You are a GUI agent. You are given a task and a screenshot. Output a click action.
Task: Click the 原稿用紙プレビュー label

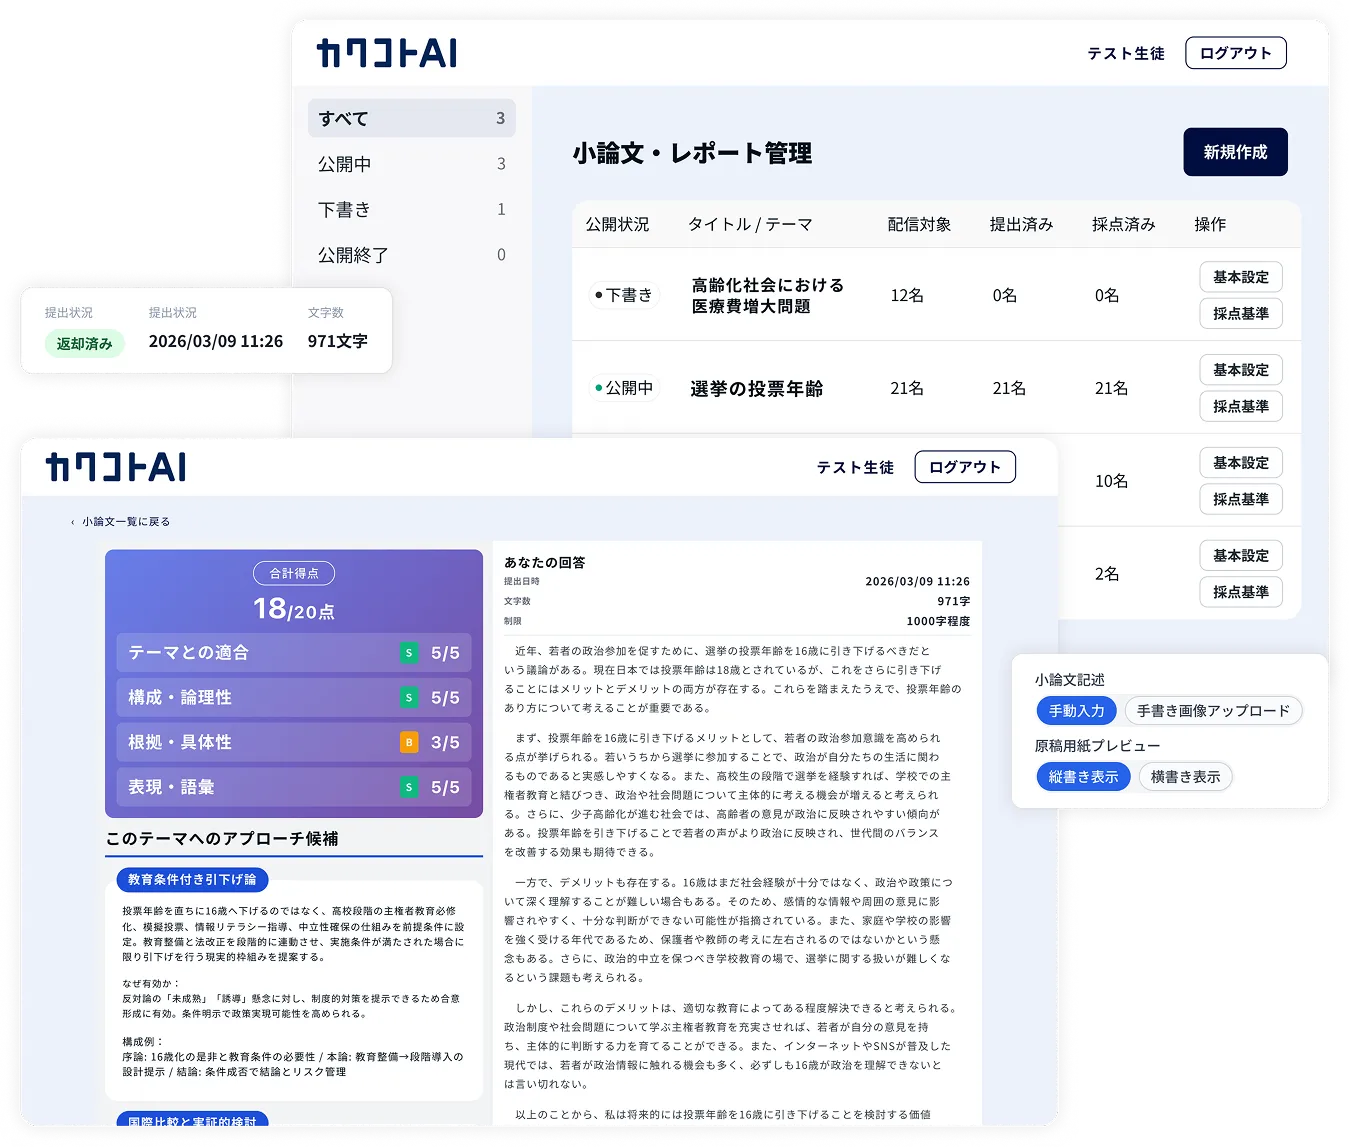[1097, 745]
